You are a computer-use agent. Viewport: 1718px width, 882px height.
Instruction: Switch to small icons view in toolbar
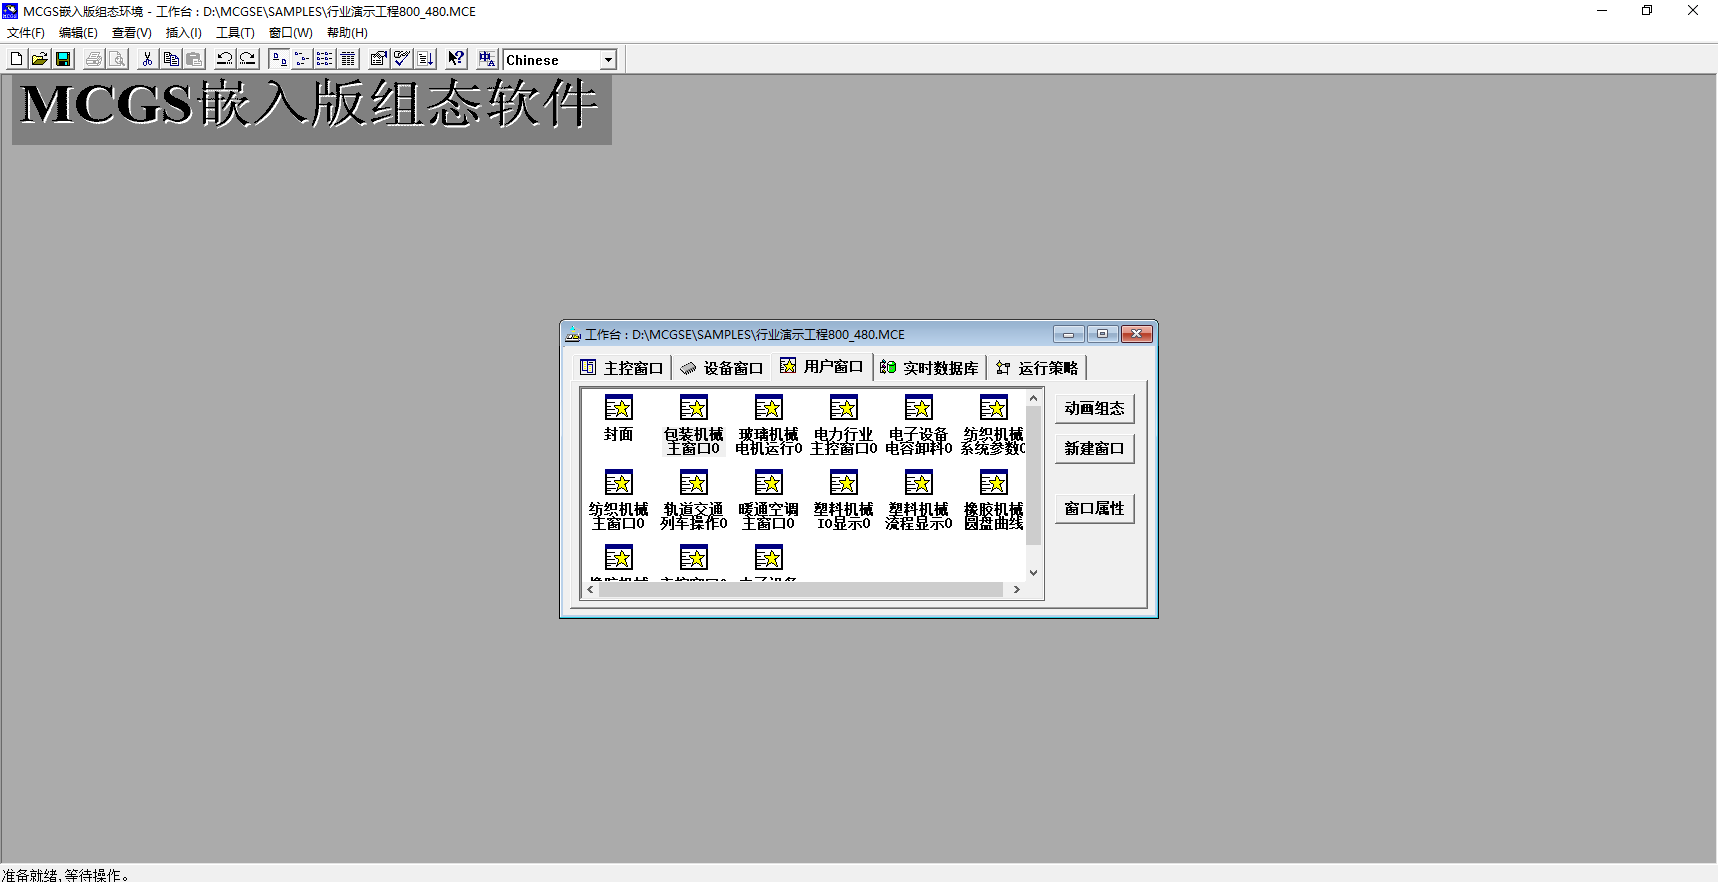coord(302,59)
